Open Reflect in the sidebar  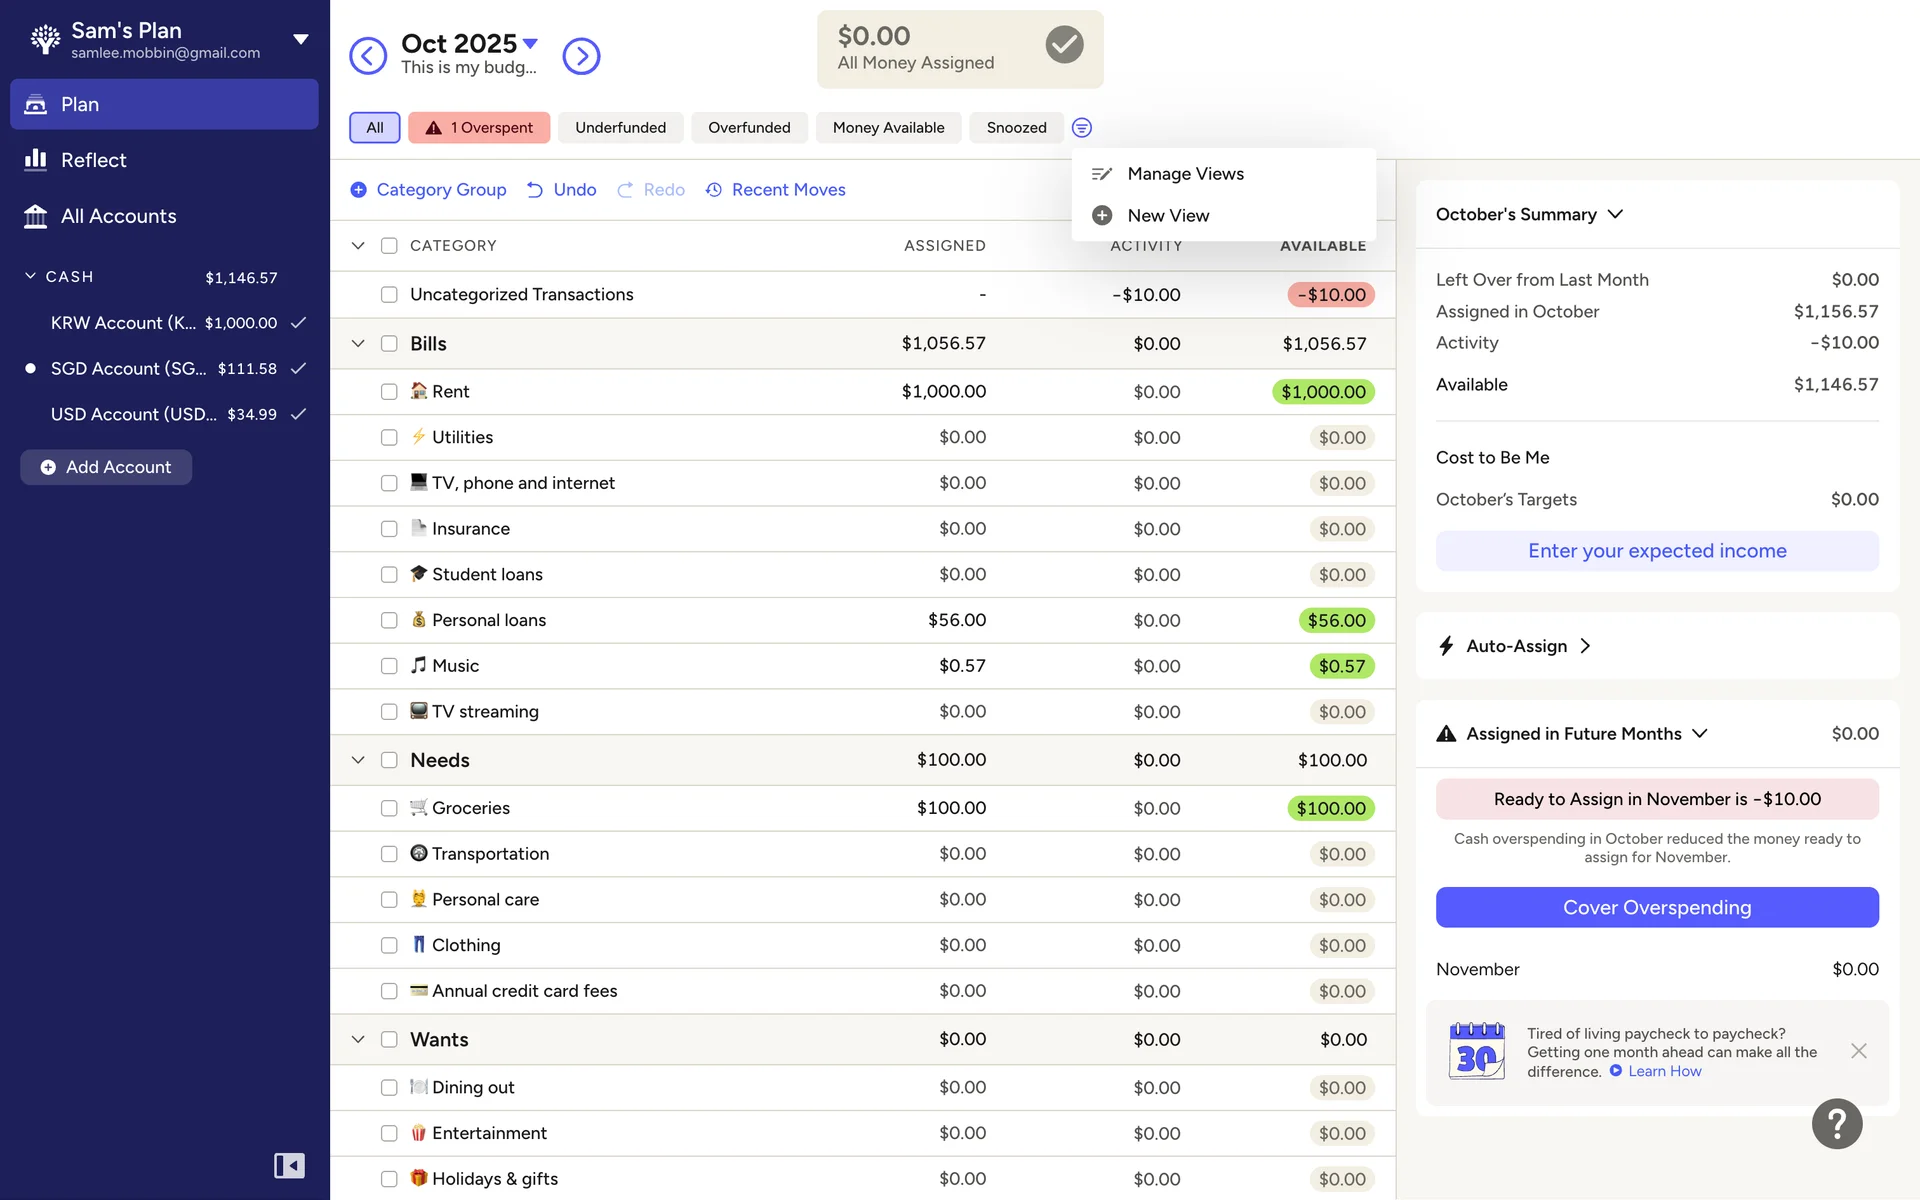(x=93, y=160)
